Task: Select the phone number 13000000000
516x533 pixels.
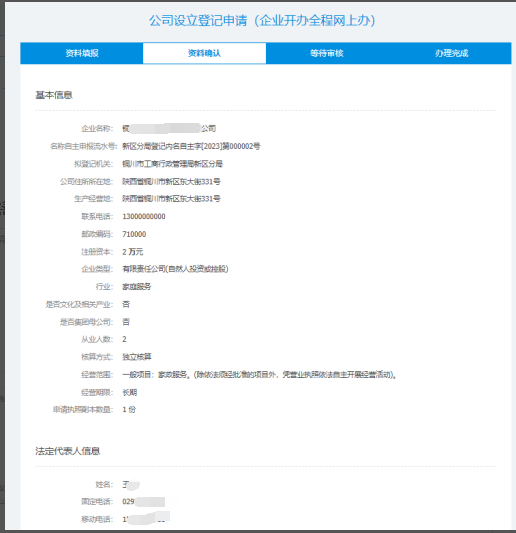Action: pyautogui.click(x=144, y=217)
